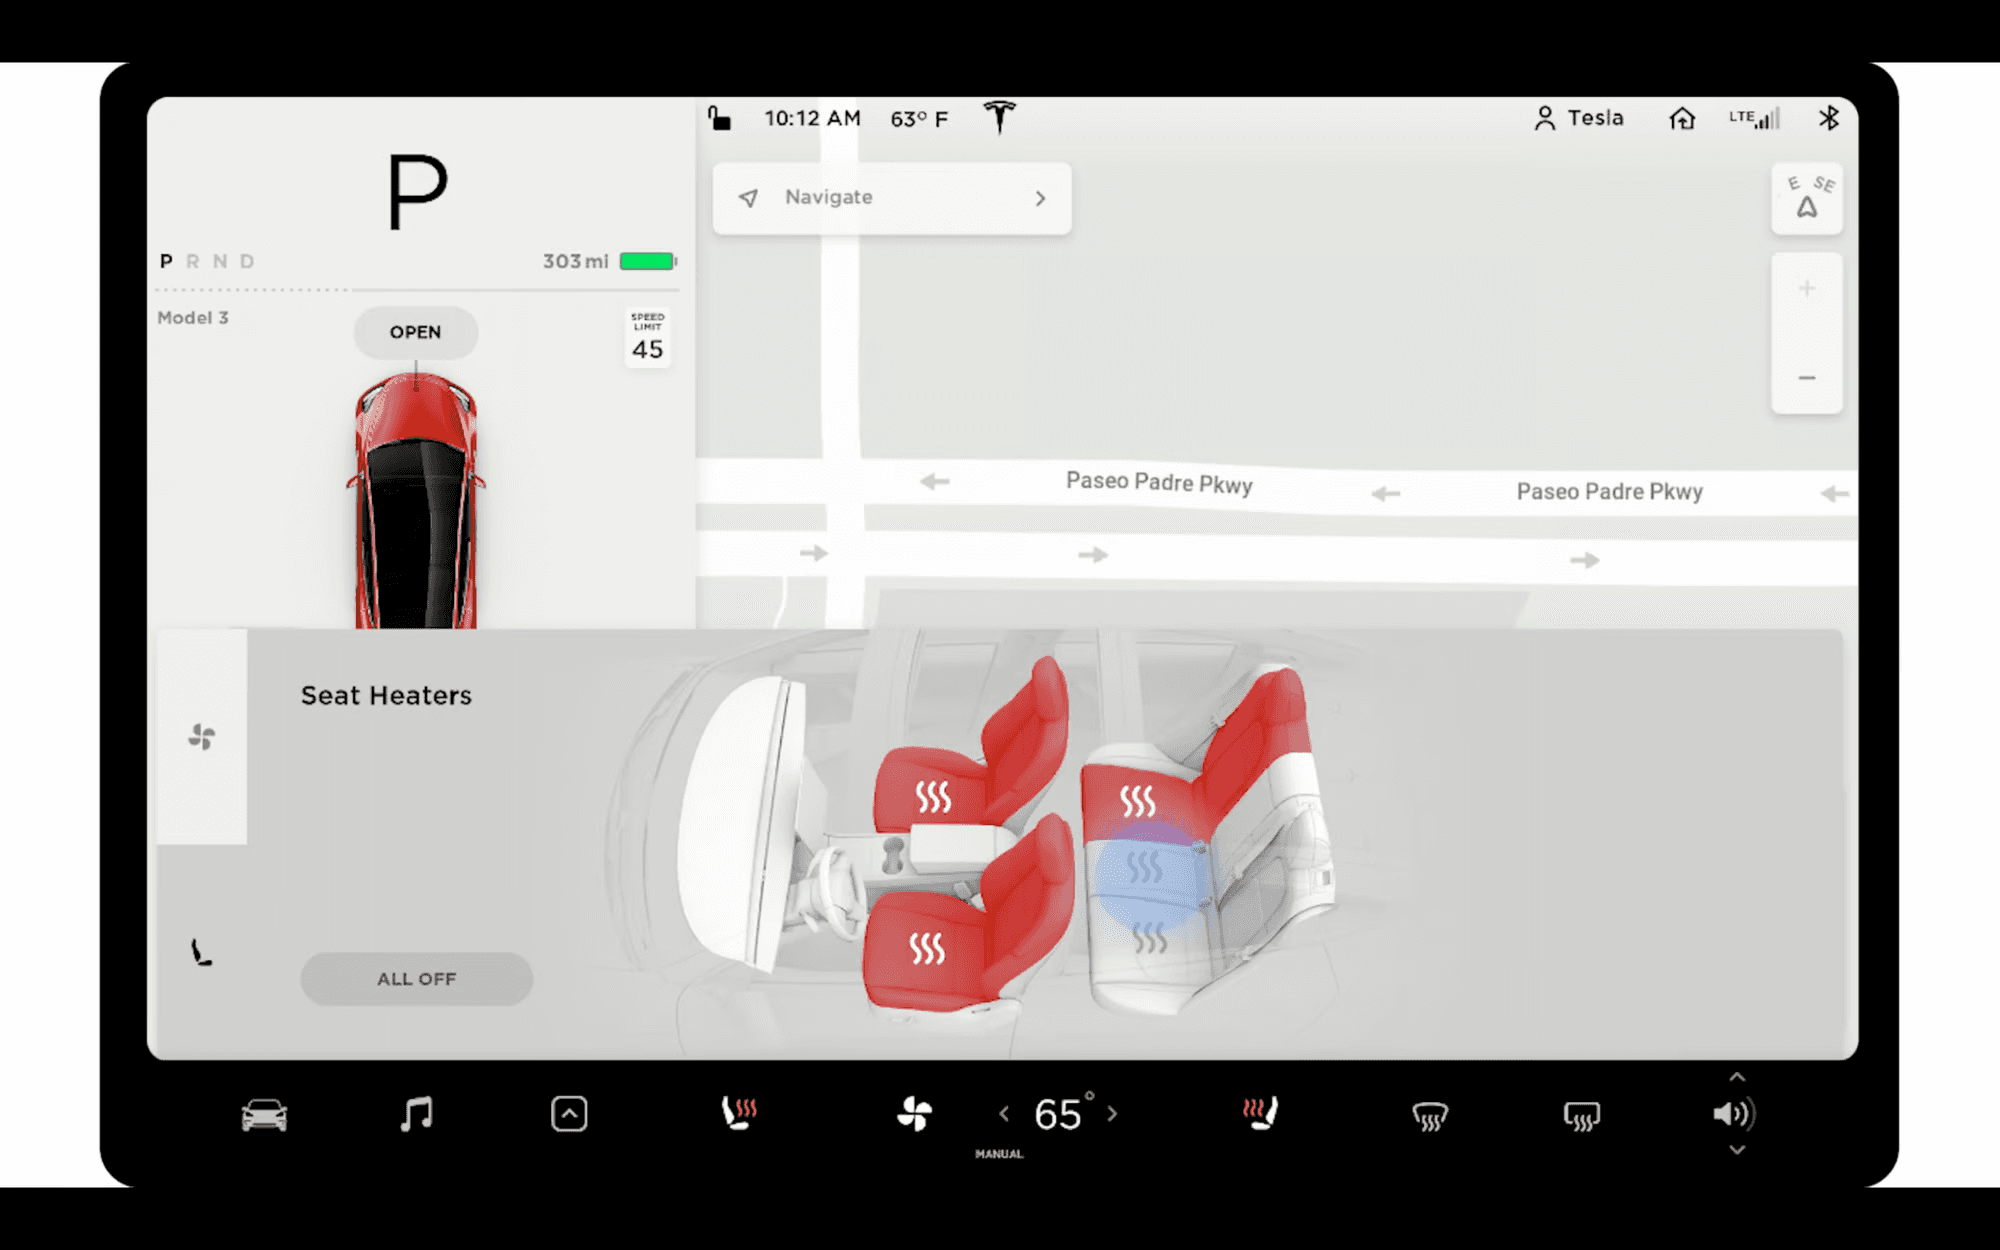2000x1250 pixels.
Task: Open the music player icon
Action: 416,1114
